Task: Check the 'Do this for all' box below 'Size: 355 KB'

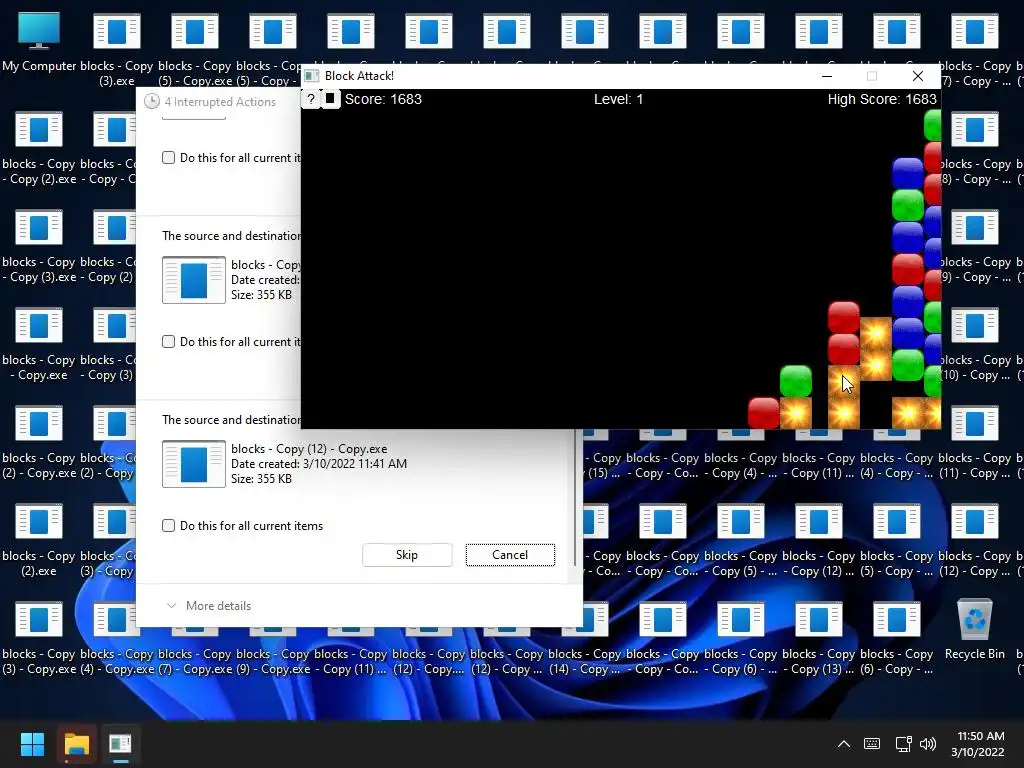Action: pos(168,342)
